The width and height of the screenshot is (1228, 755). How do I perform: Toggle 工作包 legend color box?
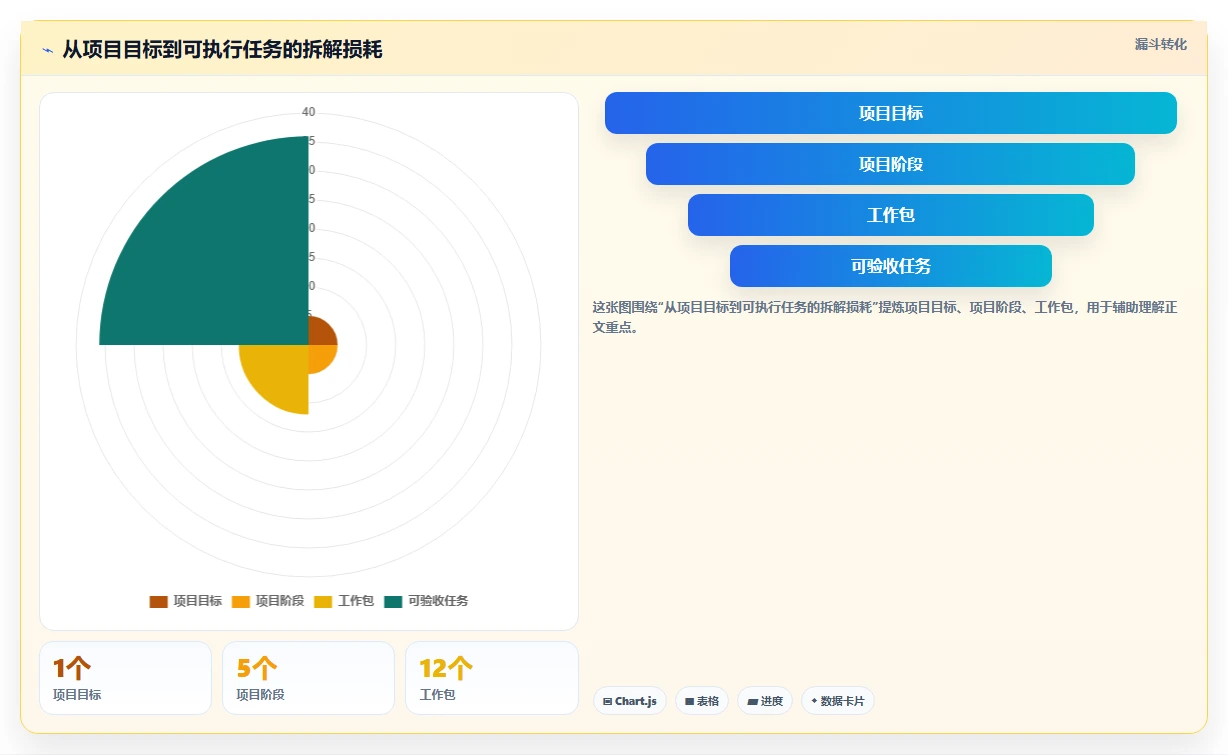(x=323, y=601)
